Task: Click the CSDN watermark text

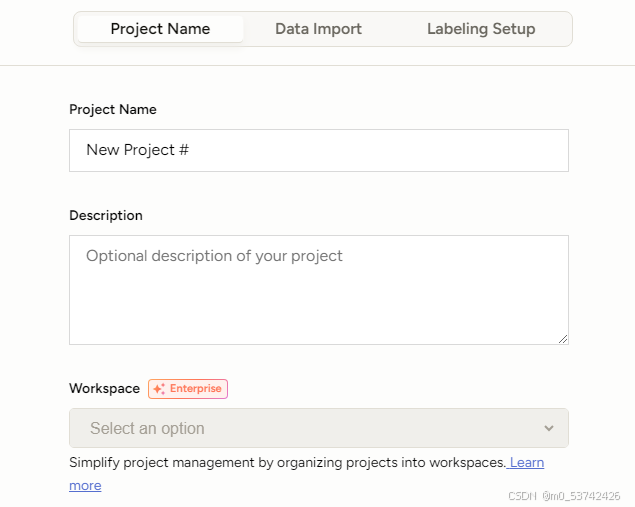Action: (x=564, y=496)
